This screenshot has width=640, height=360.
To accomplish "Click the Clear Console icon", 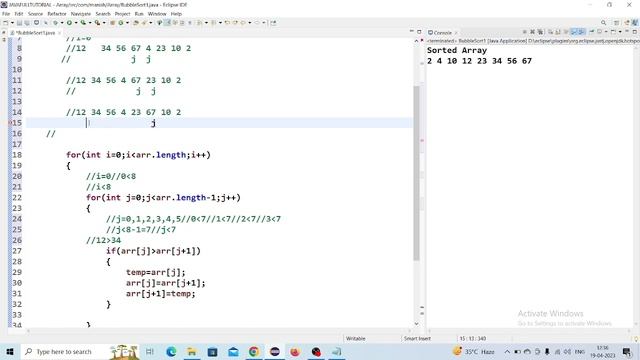I will 550,32.
